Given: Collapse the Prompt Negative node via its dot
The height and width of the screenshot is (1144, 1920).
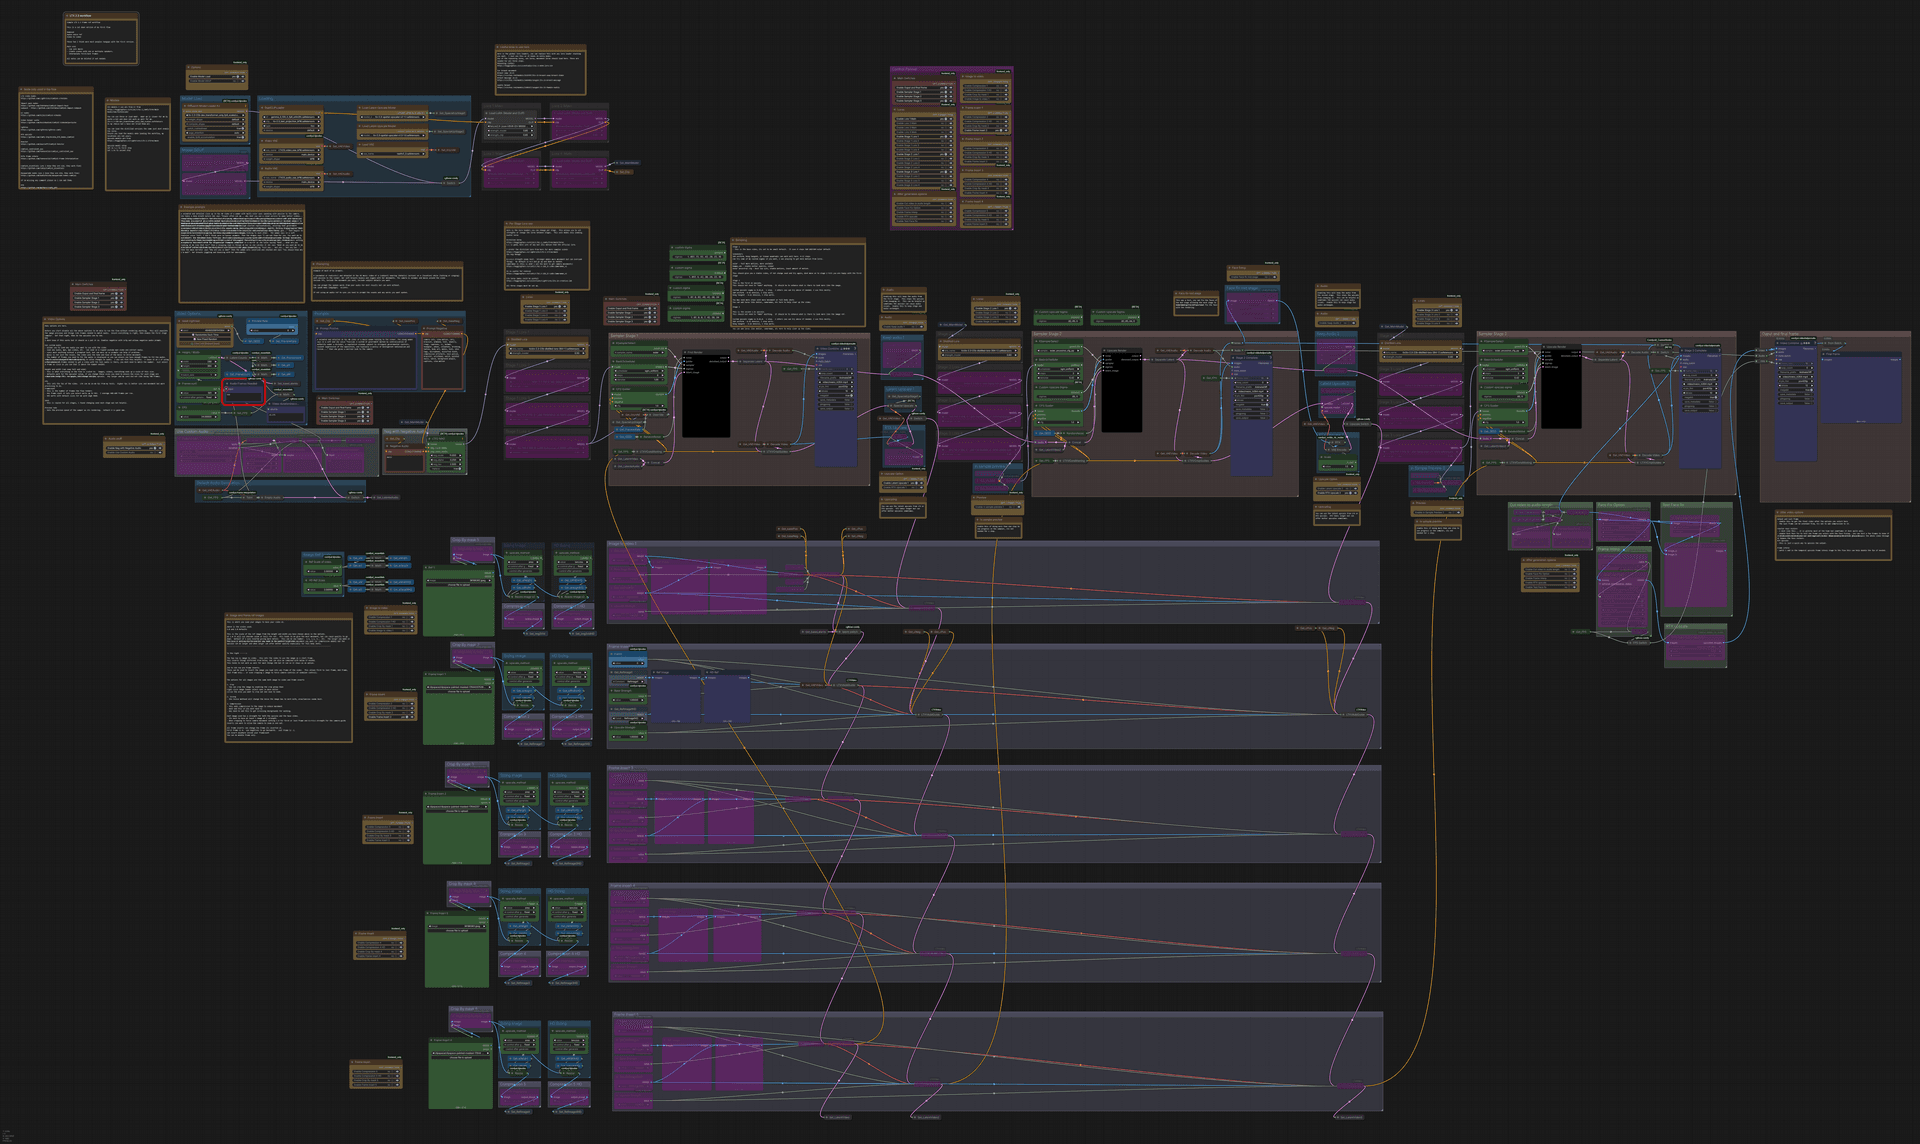Looking at the screenshot, I should coord(424,328).
